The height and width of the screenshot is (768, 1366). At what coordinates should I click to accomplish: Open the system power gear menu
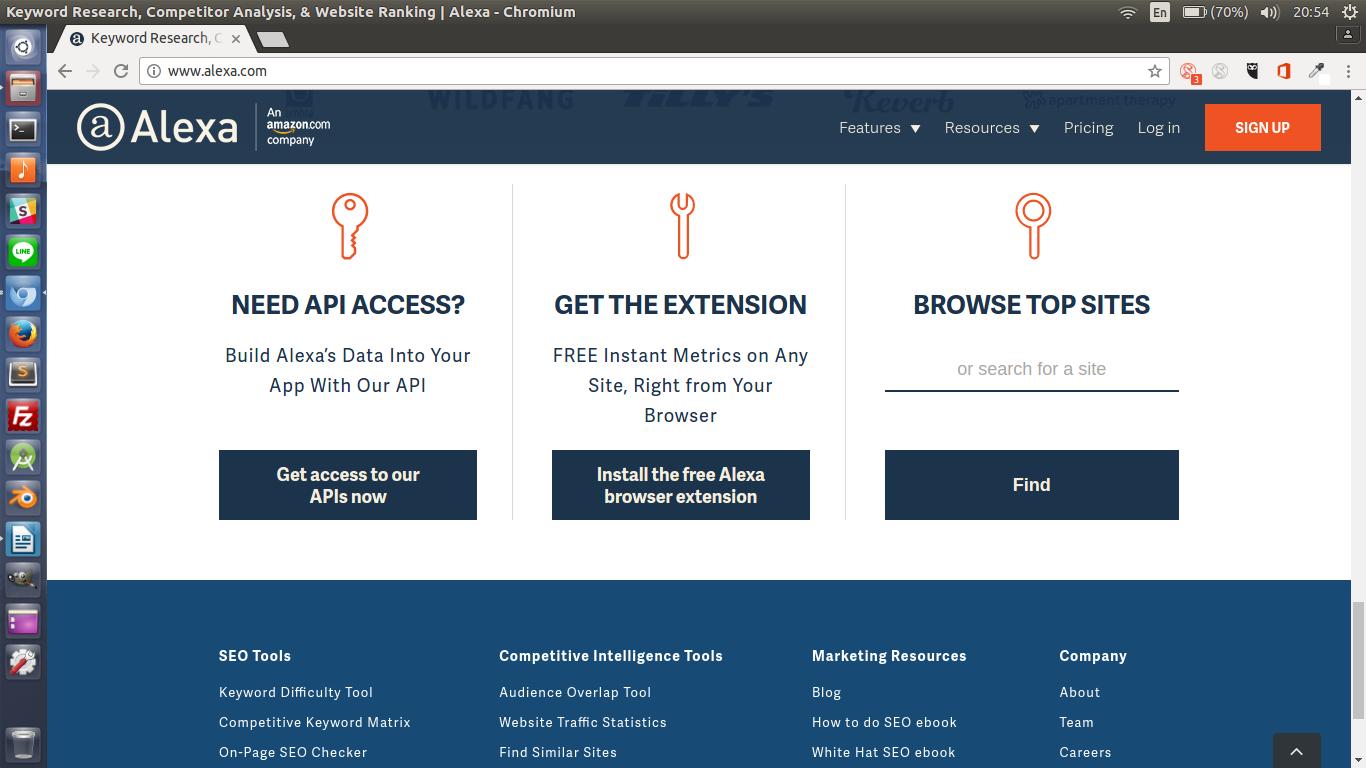1350,12
